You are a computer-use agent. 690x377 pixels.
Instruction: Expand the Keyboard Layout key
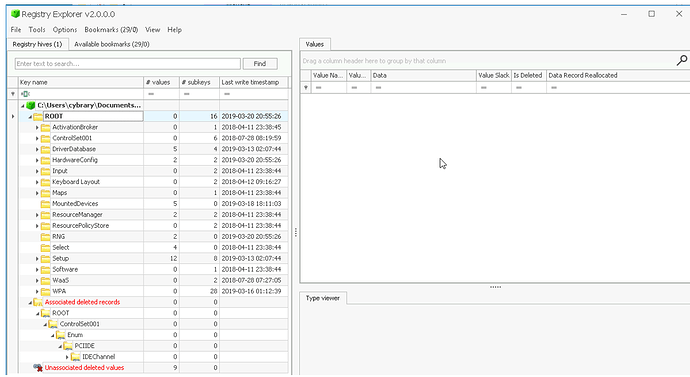click(37, 182)
